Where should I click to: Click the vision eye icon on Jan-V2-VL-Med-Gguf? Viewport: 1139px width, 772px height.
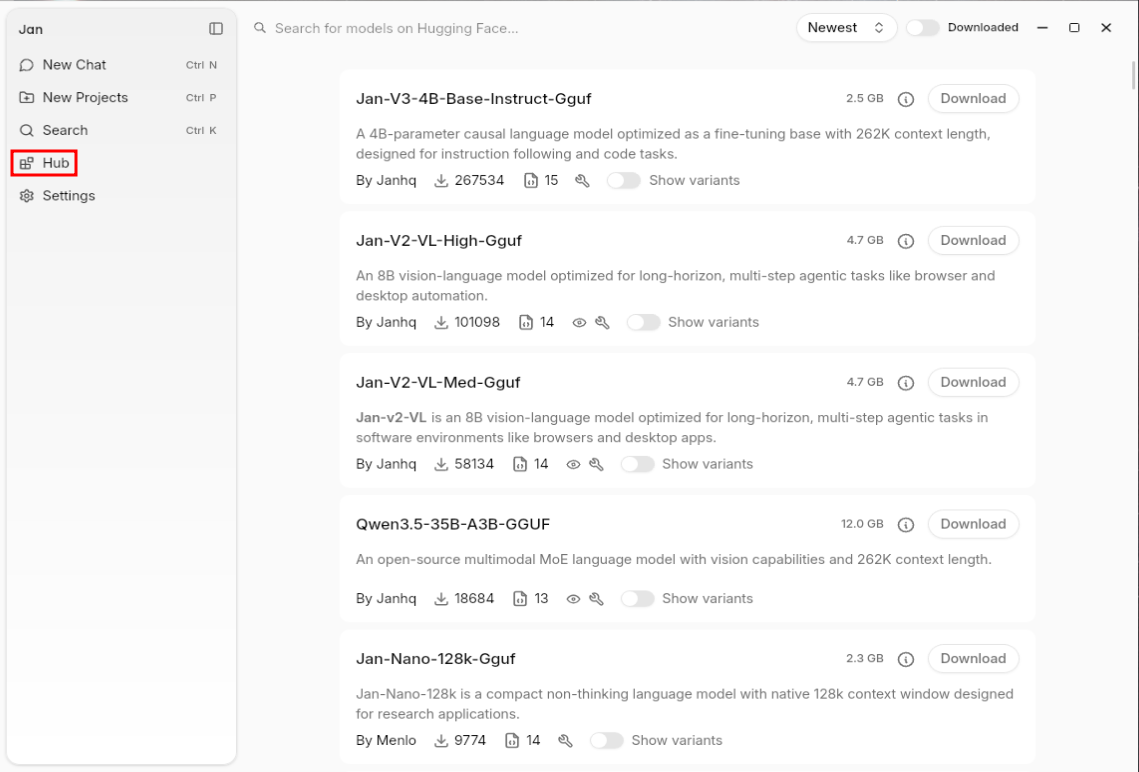pyautogui.click(x=573, y=465)
